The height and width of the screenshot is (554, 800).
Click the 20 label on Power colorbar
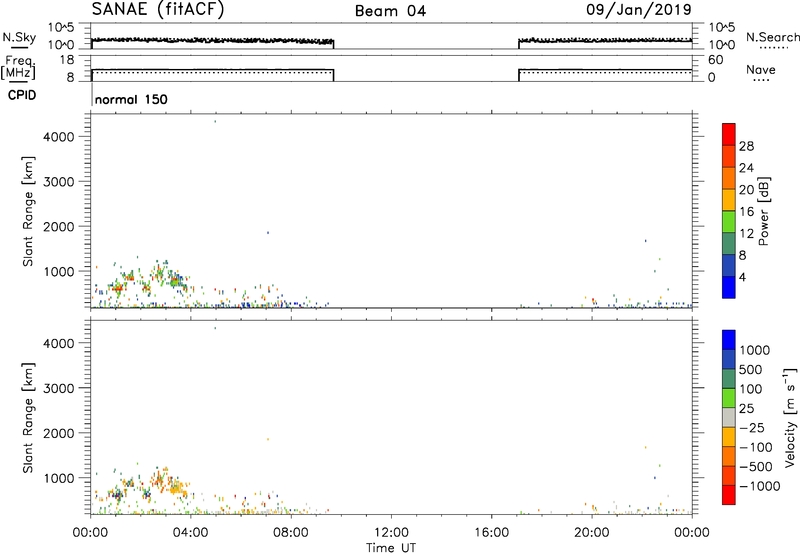746,190
